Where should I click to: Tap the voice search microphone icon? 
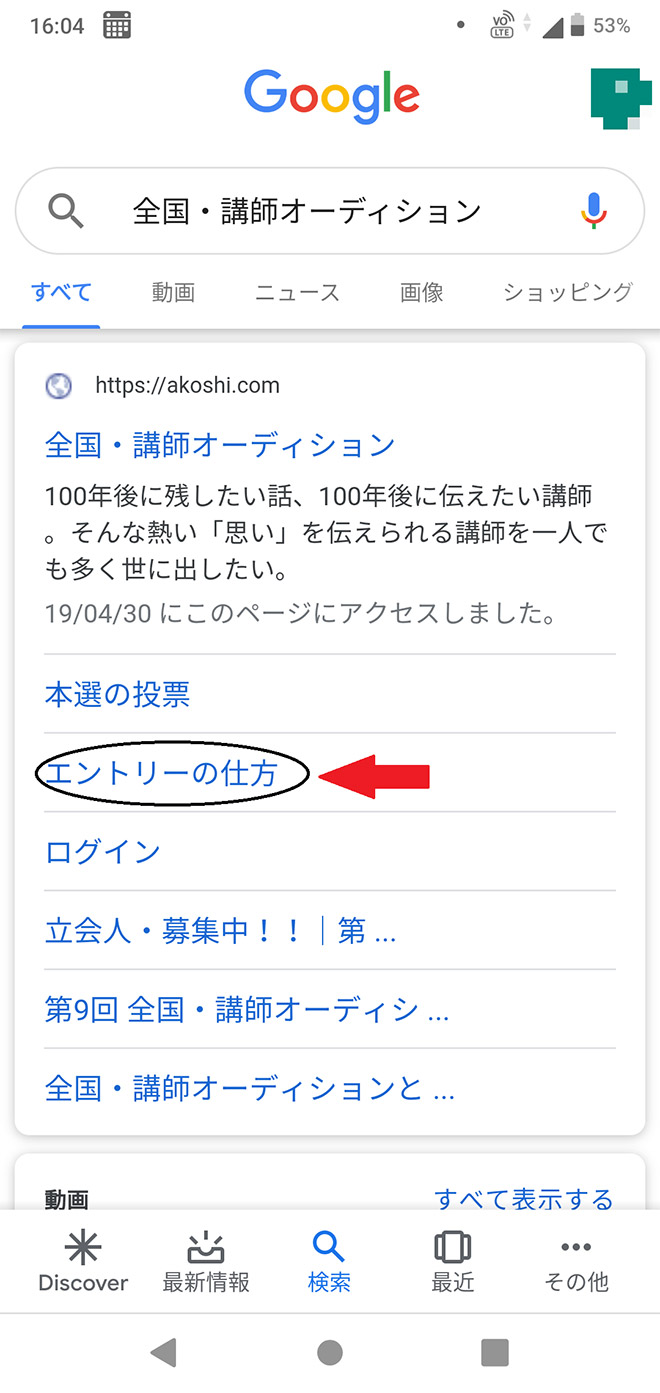pos(594,211)
